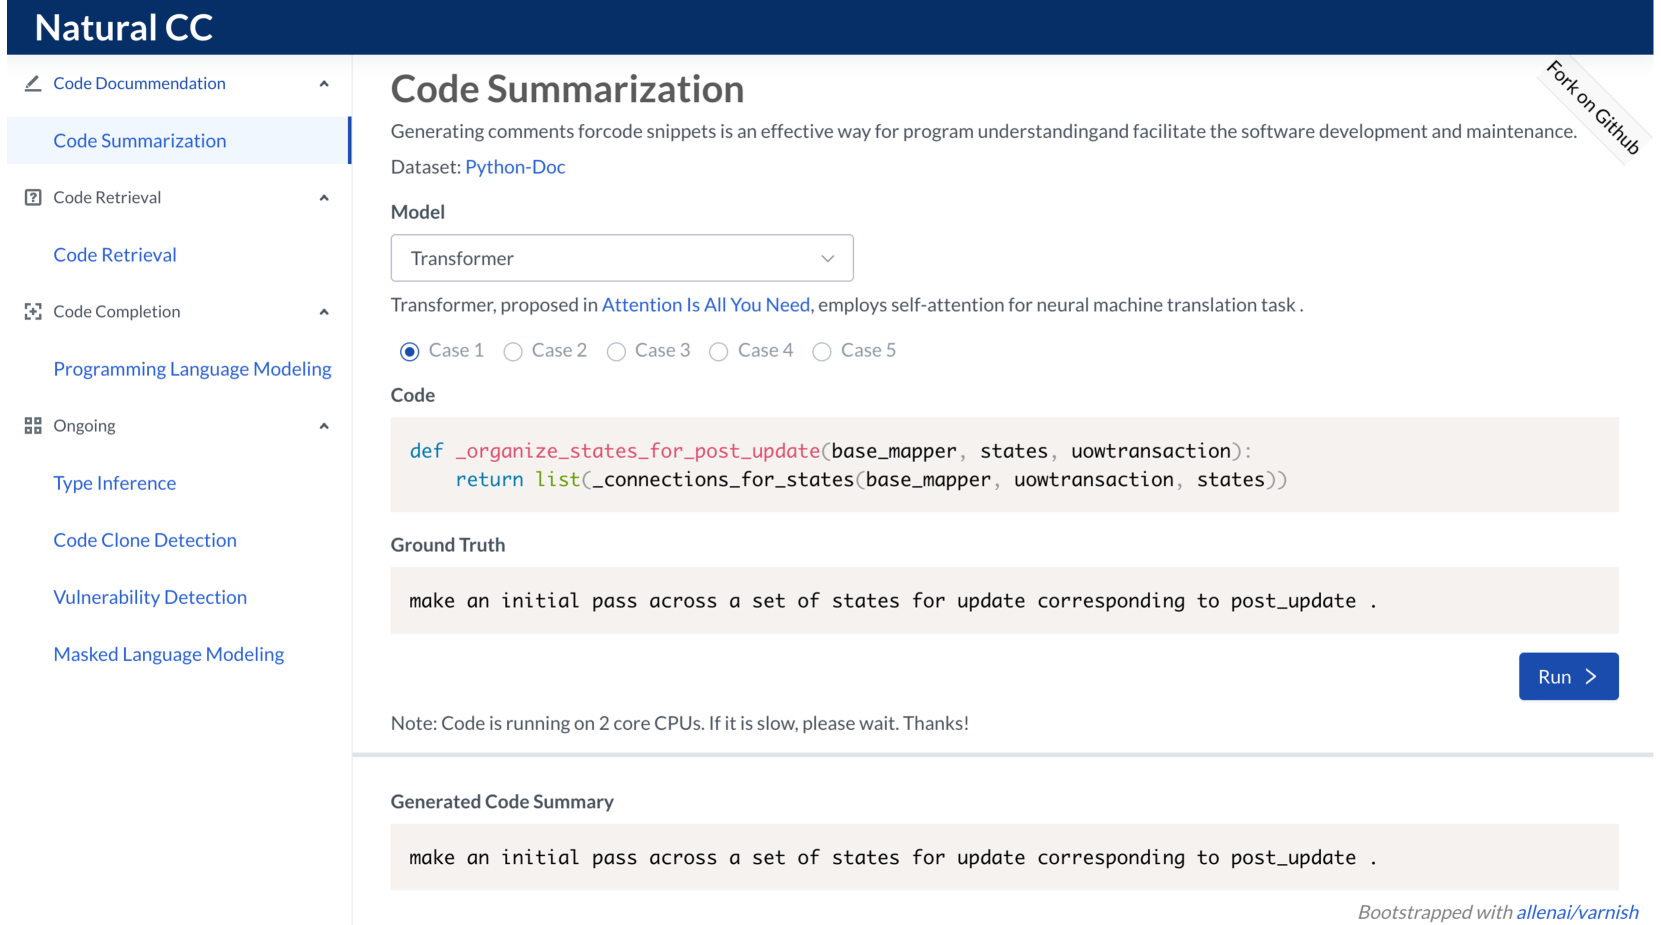Collapse the Ongoing section chevron
1661x925 pixels.
324,426
